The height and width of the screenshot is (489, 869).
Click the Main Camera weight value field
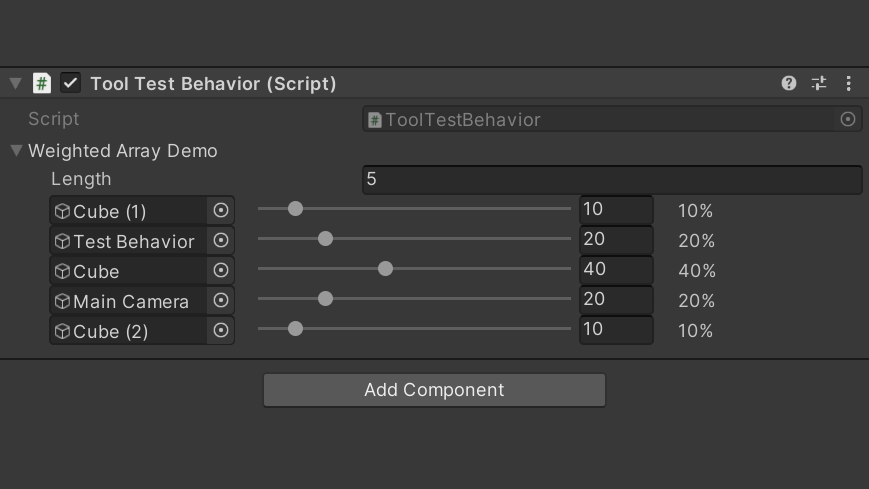[615, 300]
